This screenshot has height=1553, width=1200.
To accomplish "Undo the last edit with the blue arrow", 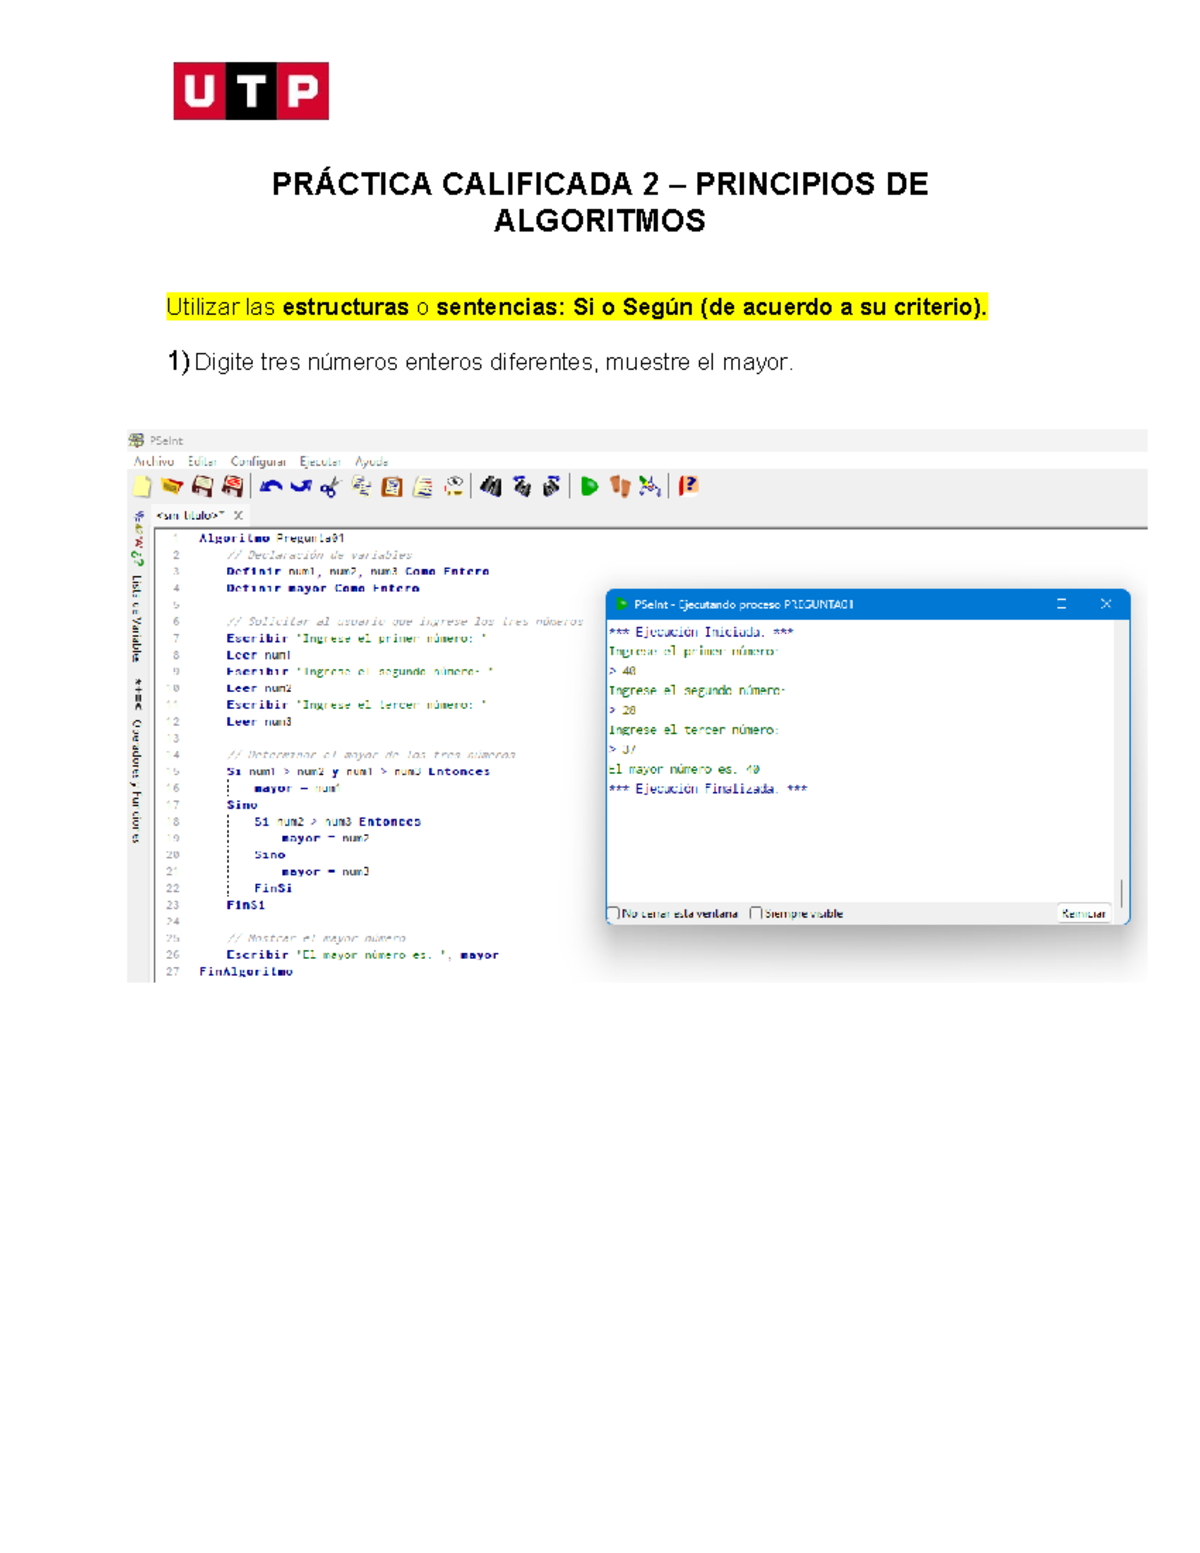I will pos(270,487).
